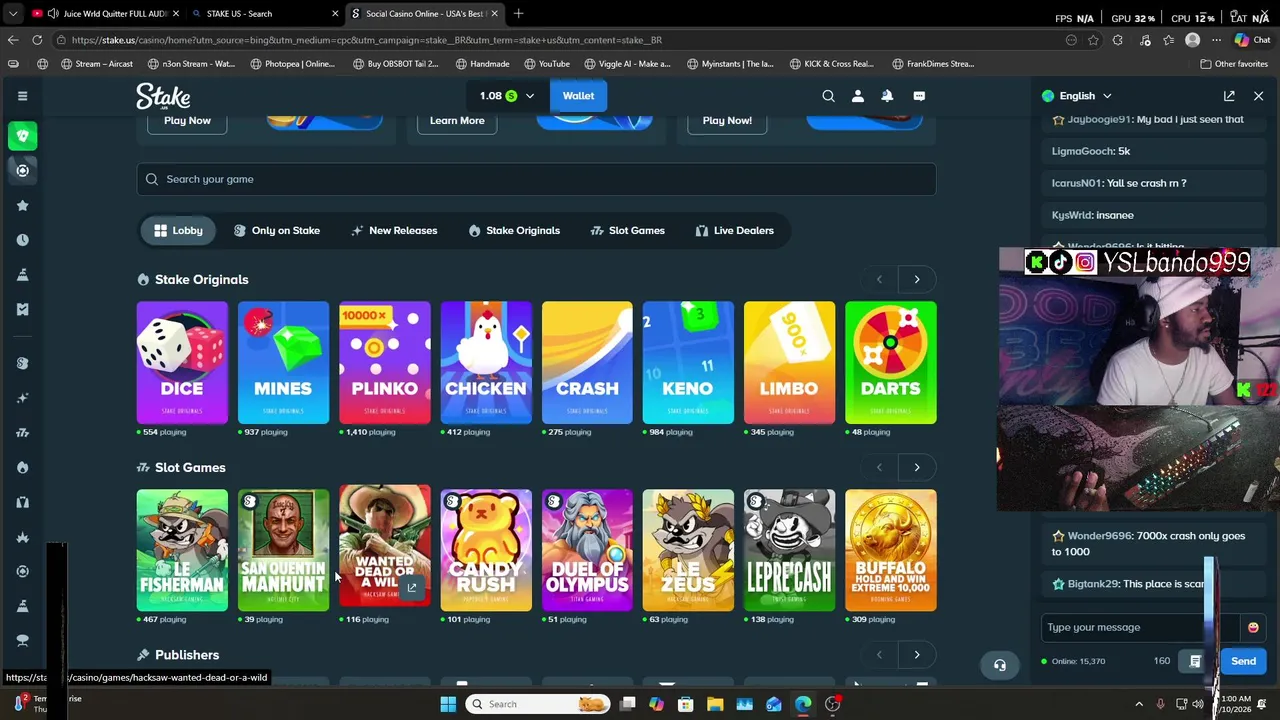Viewport: 1280px width, 720px height.
Task: Open browser extensions puzzle icon
Action: [1118, 40]
